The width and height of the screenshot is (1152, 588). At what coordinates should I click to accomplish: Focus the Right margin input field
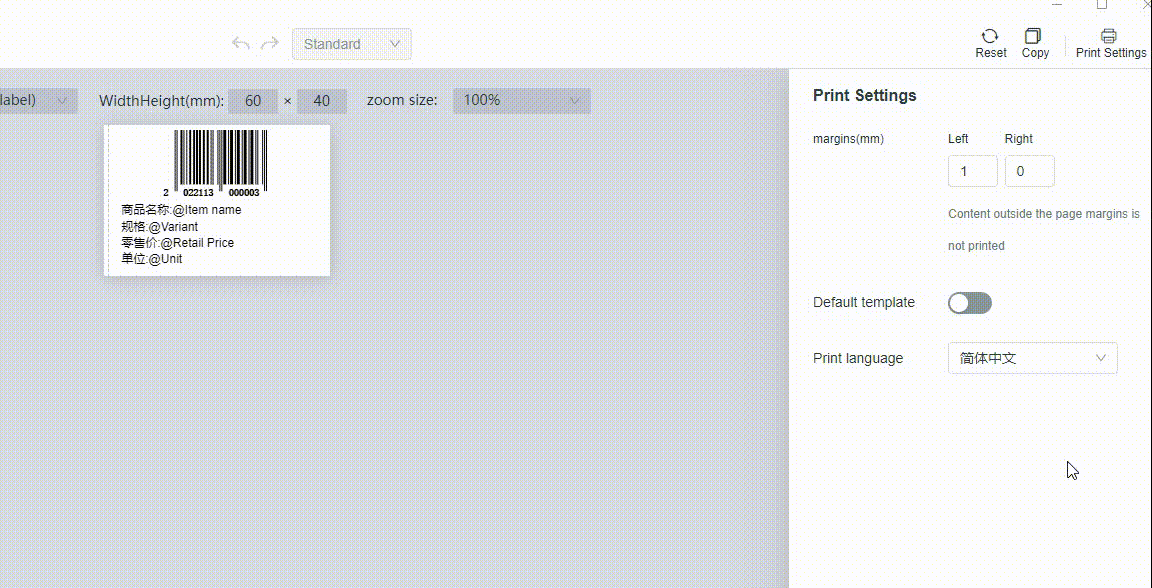1029,171
